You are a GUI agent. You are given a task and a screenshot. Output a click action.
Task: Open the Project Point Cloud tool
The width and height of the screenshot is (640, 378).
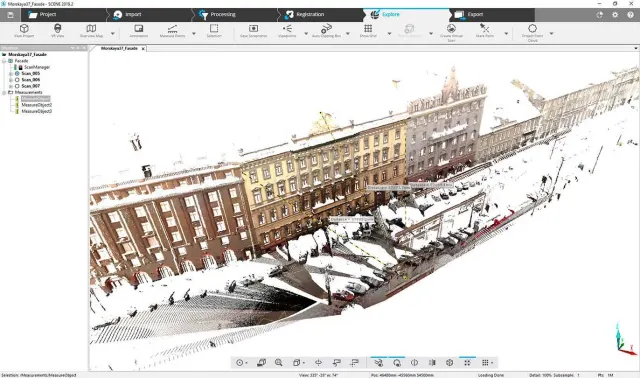click(532, 33)
